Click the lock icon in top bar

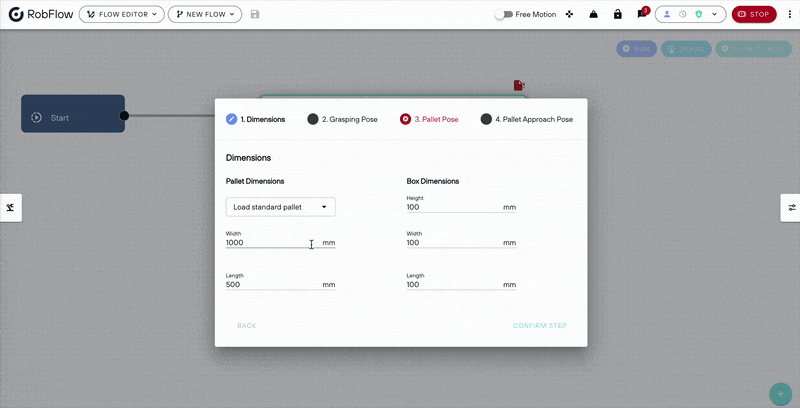point(617,14)
